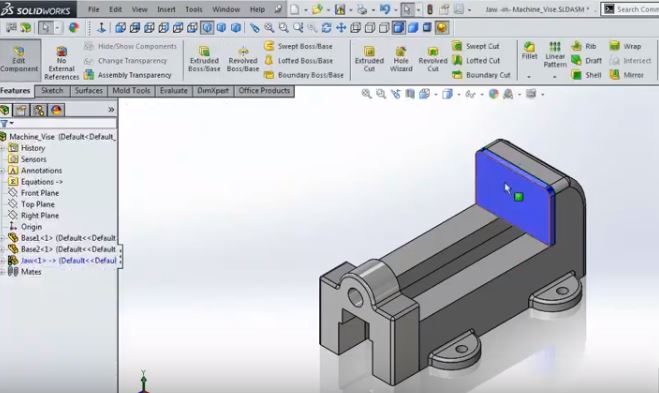The height and width of the screenshot is (393, 659).
Task: Click Lofted Cut command
Action: pos(476,61)
